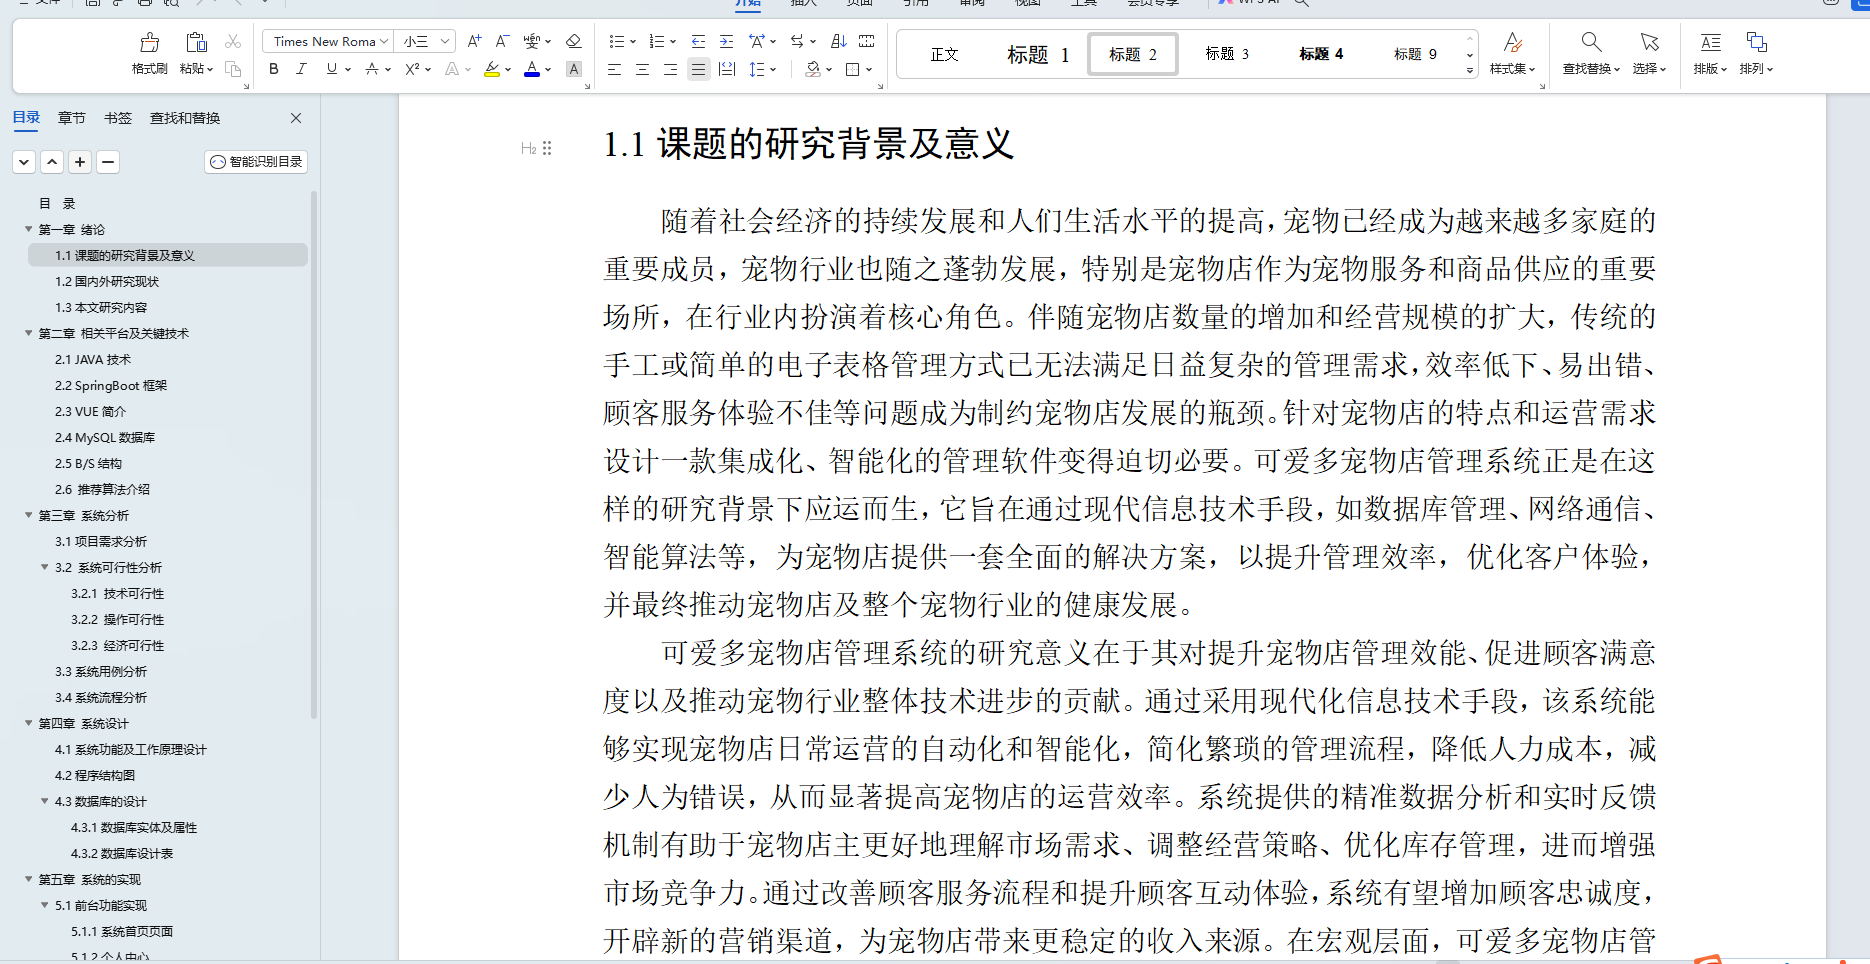Click the bulleted list icon

(616, 41)
